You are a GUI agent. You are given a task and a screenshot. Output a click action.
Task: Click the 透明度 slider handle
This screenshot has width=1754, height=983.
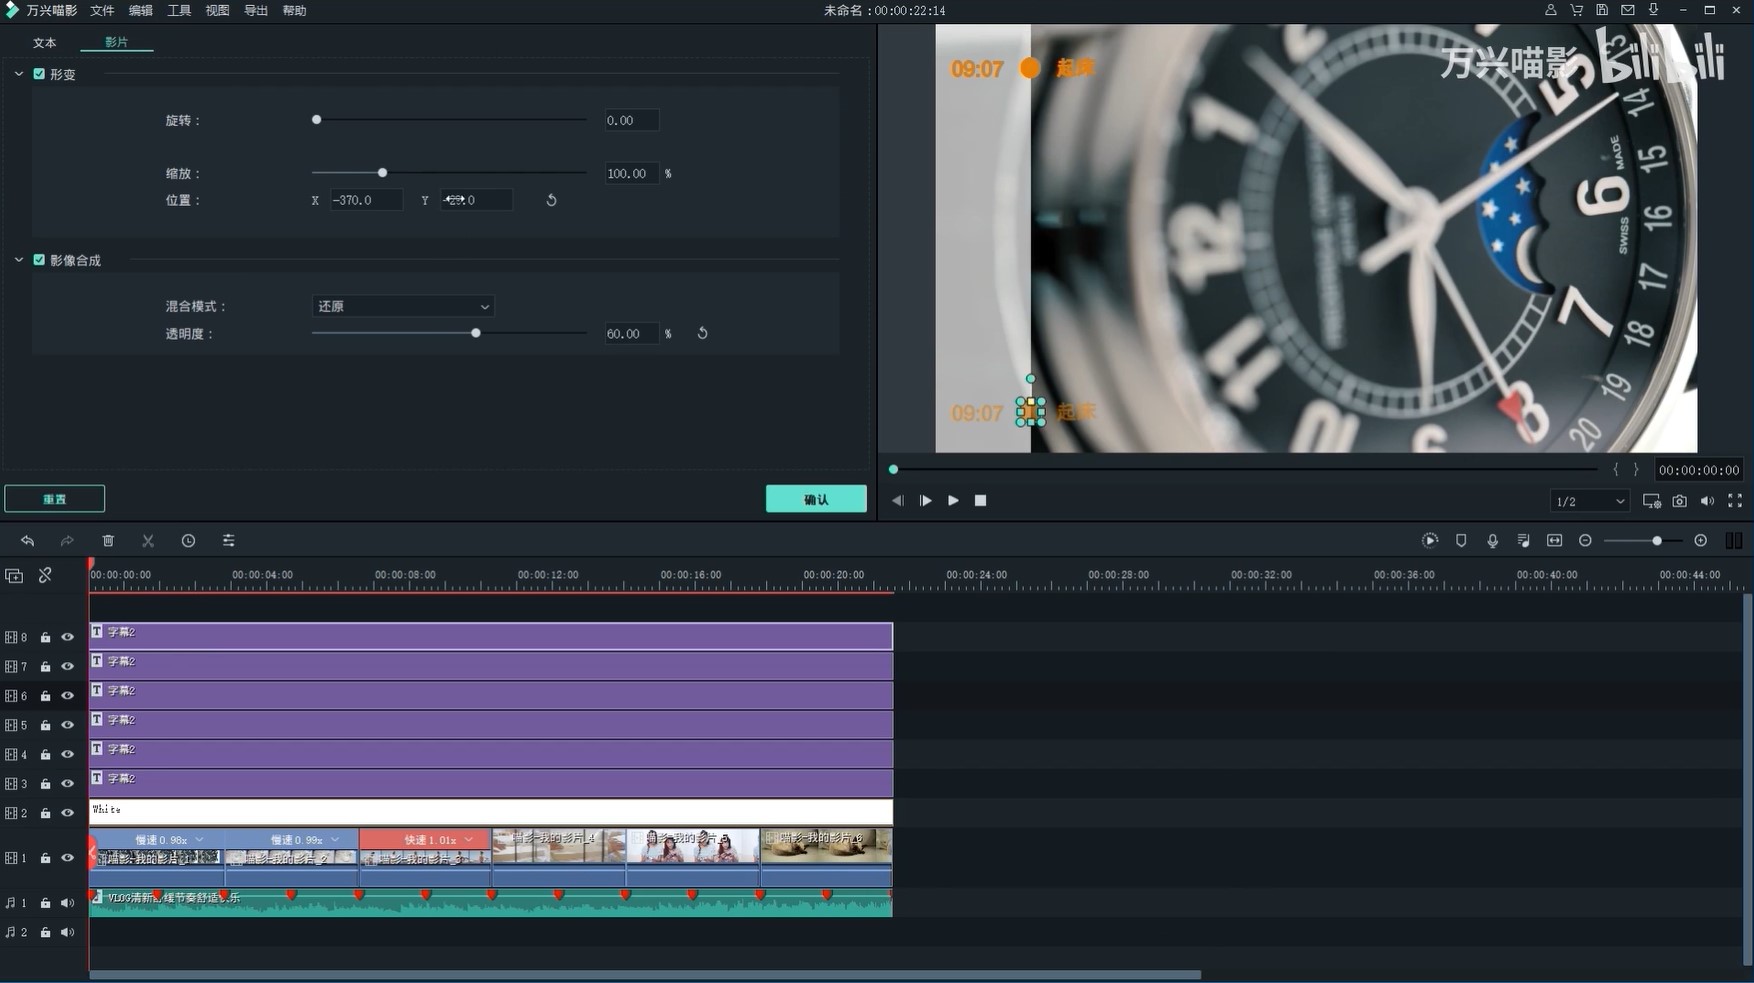pos(476,333)
